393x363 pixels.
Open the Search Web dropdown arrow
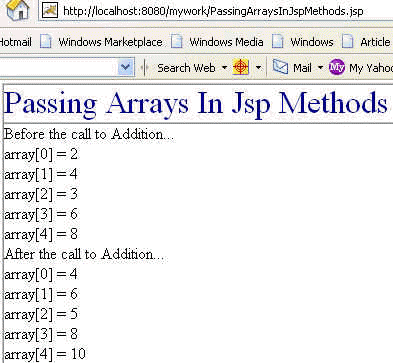coord(224,68)
